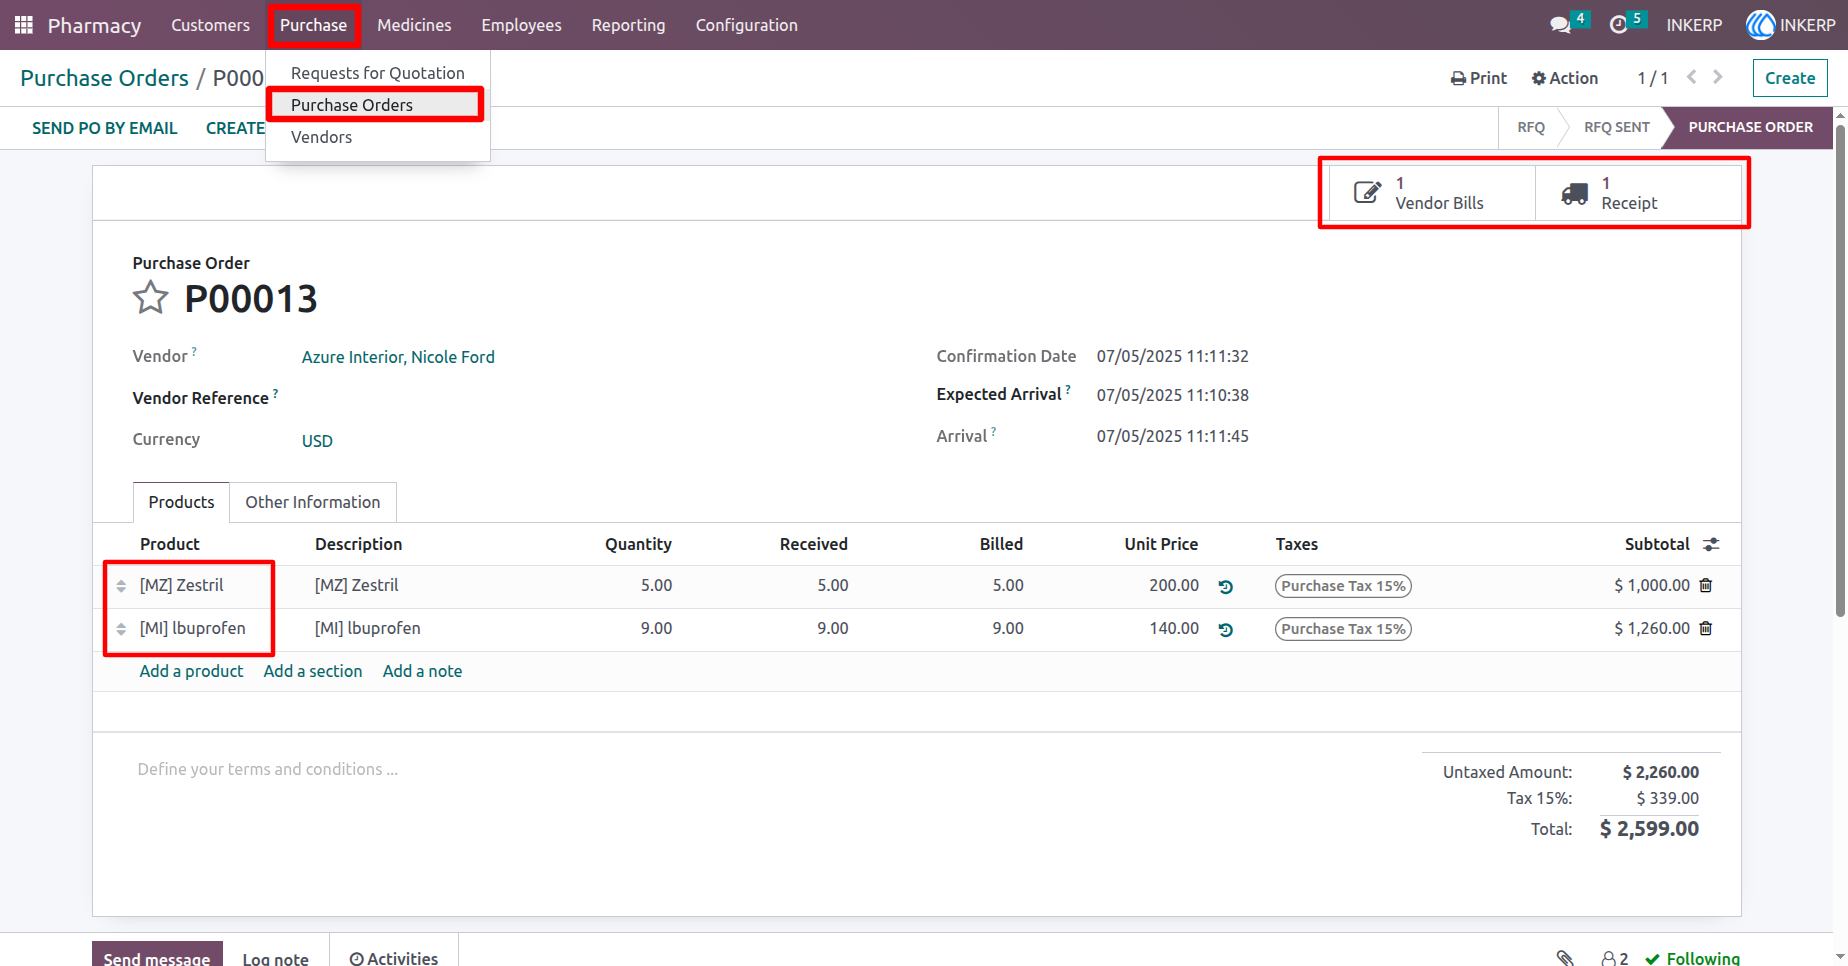Switch to Other Information tab
This screenshot has width=1848, height=966.
(313, 502)
